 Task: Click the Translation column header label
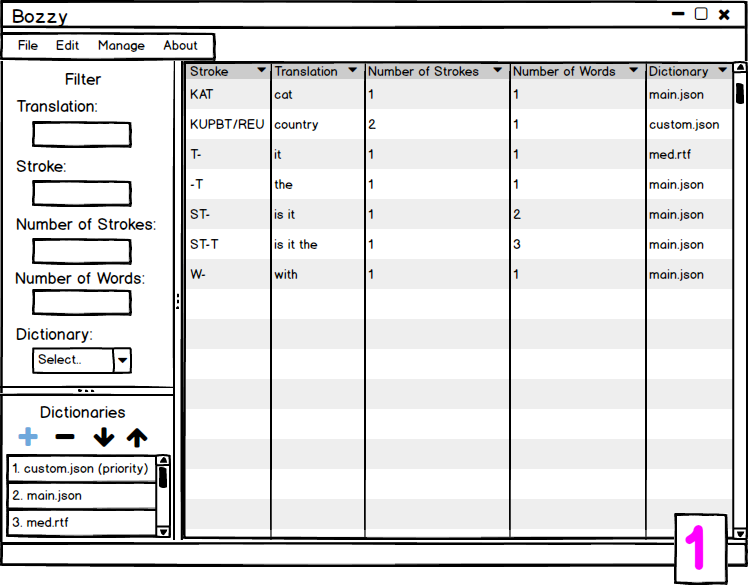(x=306, y=71)
